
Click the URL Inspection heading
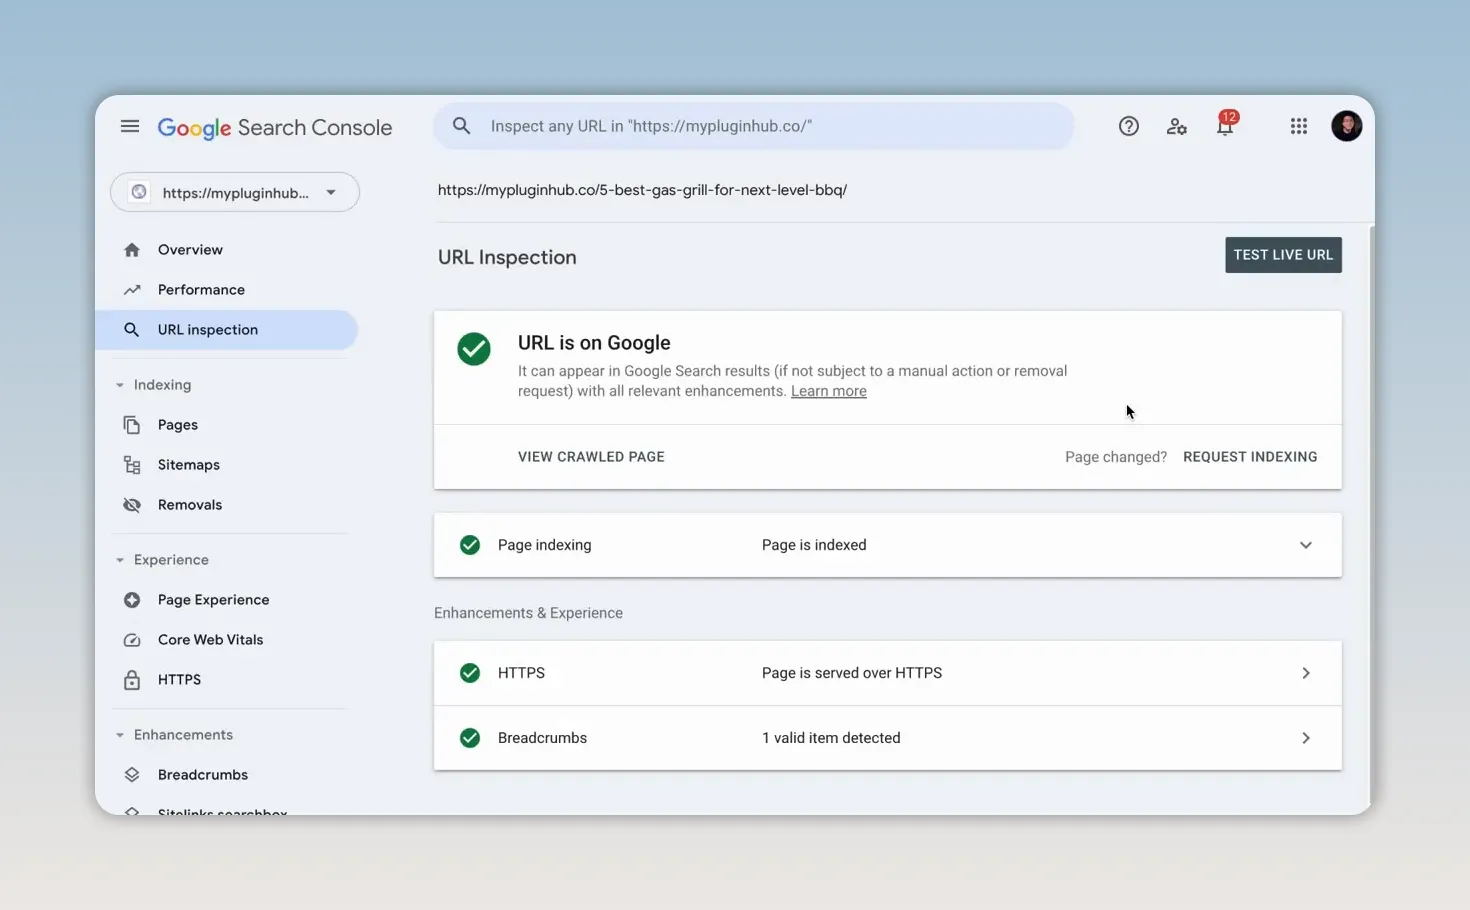pos(507,257)
